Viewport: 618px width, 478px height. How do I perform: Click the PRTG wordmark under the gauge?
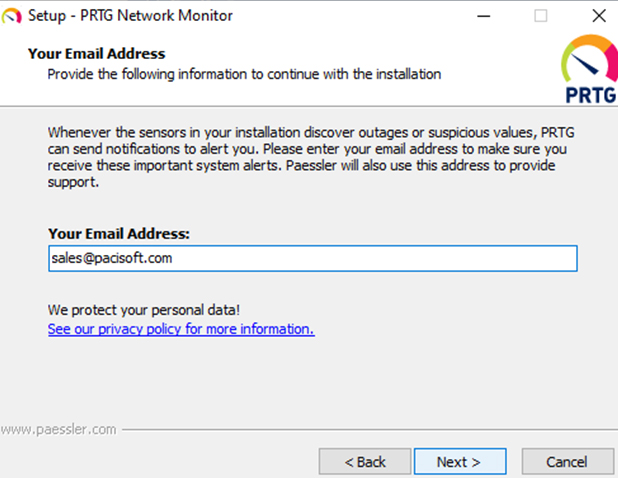click(586, 94)
